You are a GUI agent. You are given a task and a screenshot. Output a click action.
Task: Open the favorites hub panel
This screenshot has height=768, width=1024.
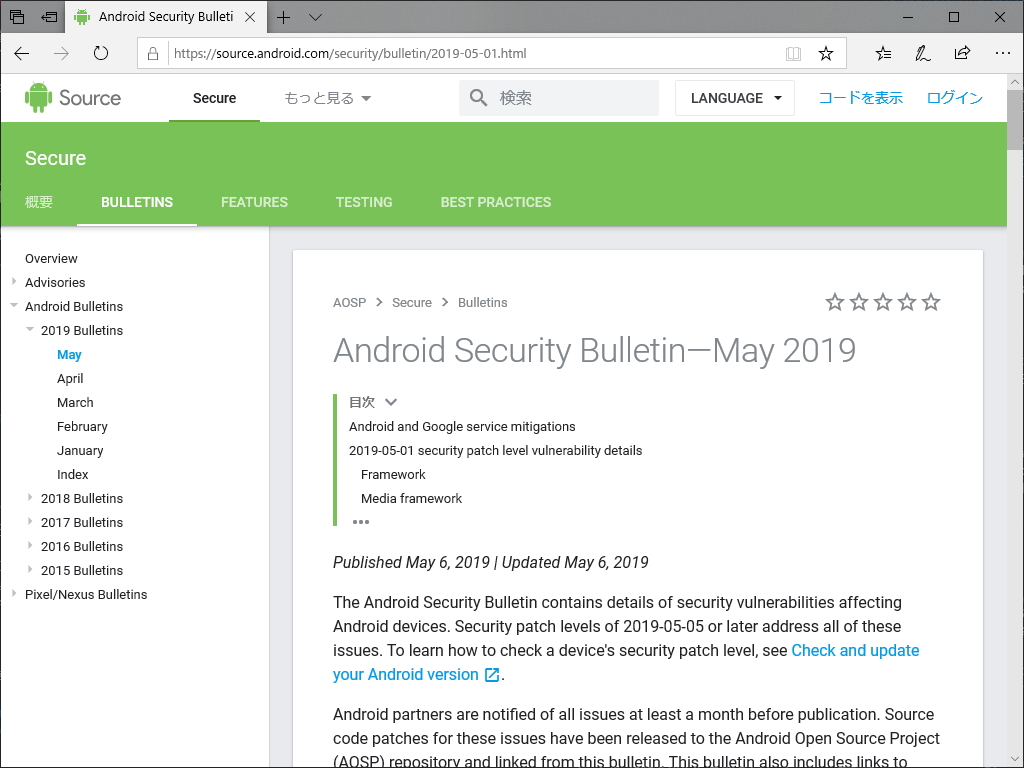882,54
